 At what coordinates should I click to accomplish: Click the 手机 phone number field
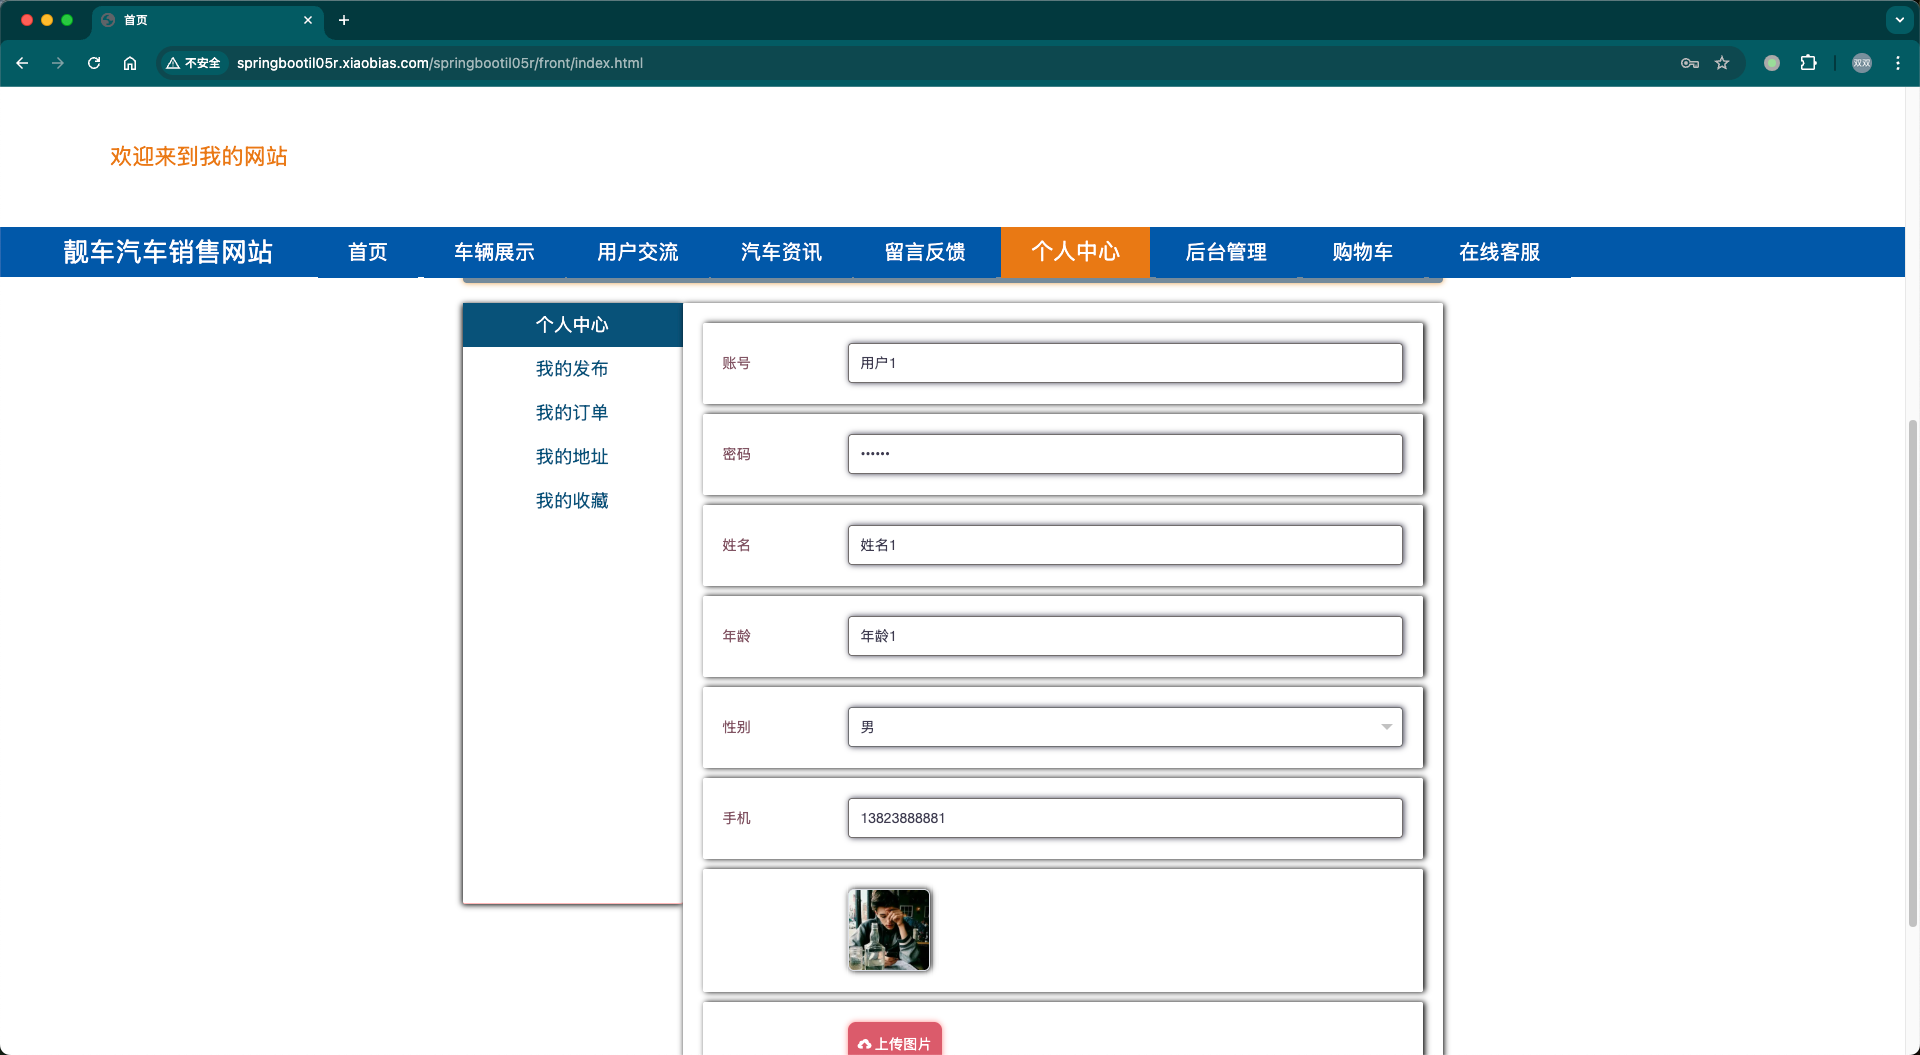tap(1125, 818)
